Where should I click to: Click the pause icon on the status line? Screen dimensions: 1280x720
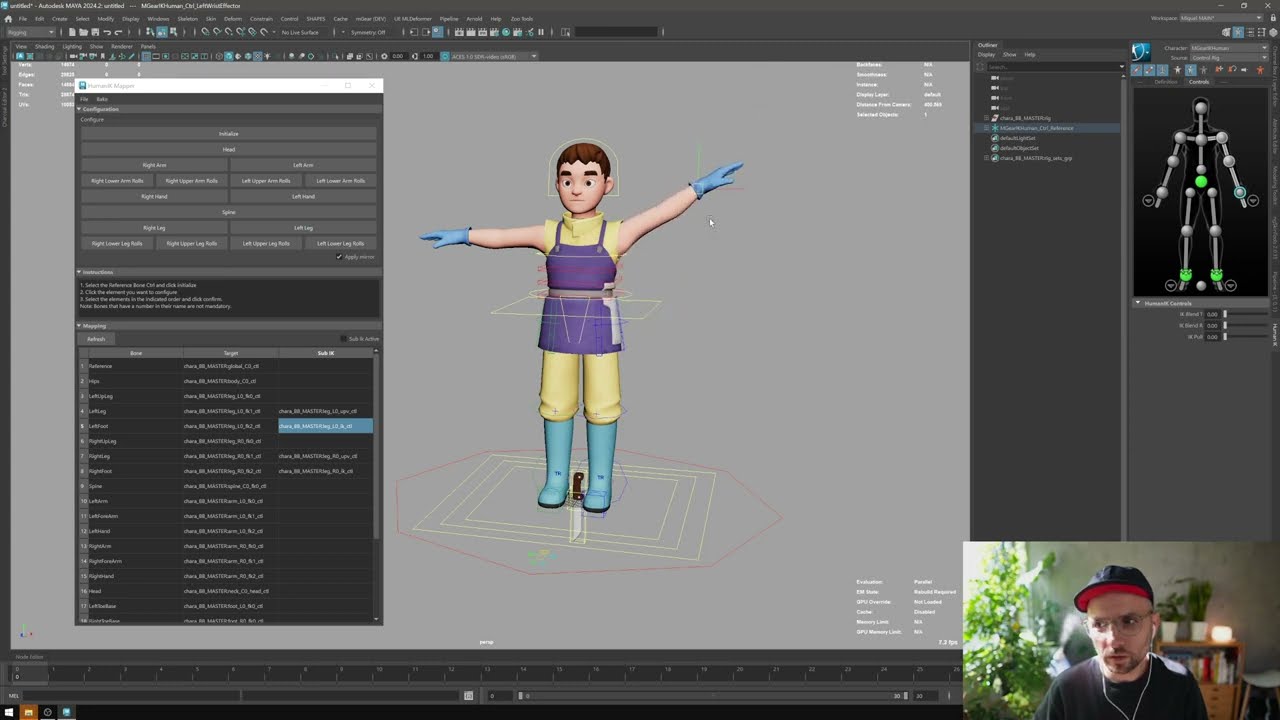pyautogui.click(x=541, y=32)
